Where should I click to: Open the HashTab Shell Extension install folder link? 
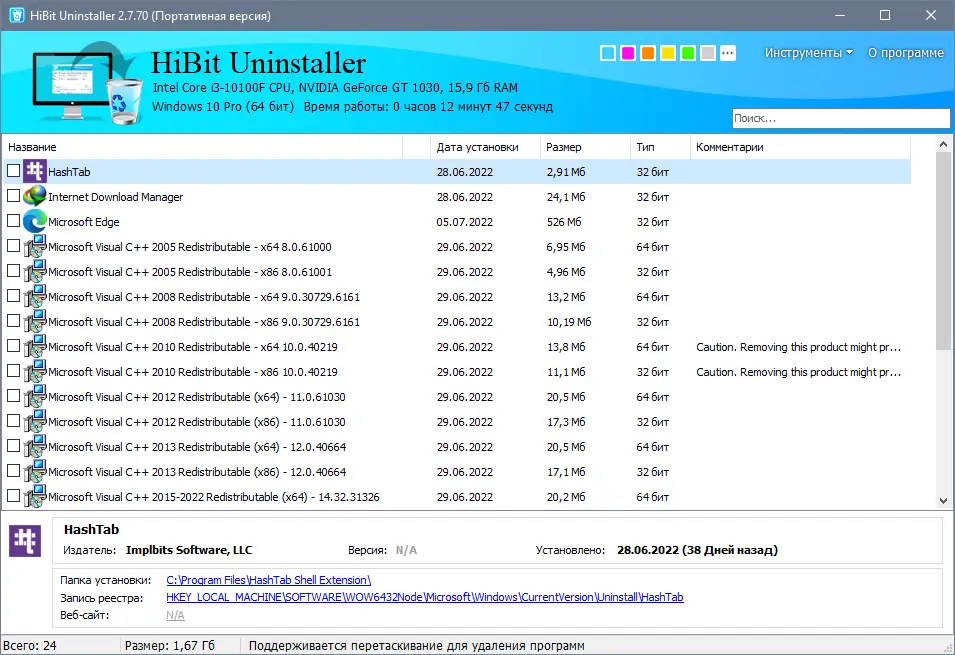[269, 580]
